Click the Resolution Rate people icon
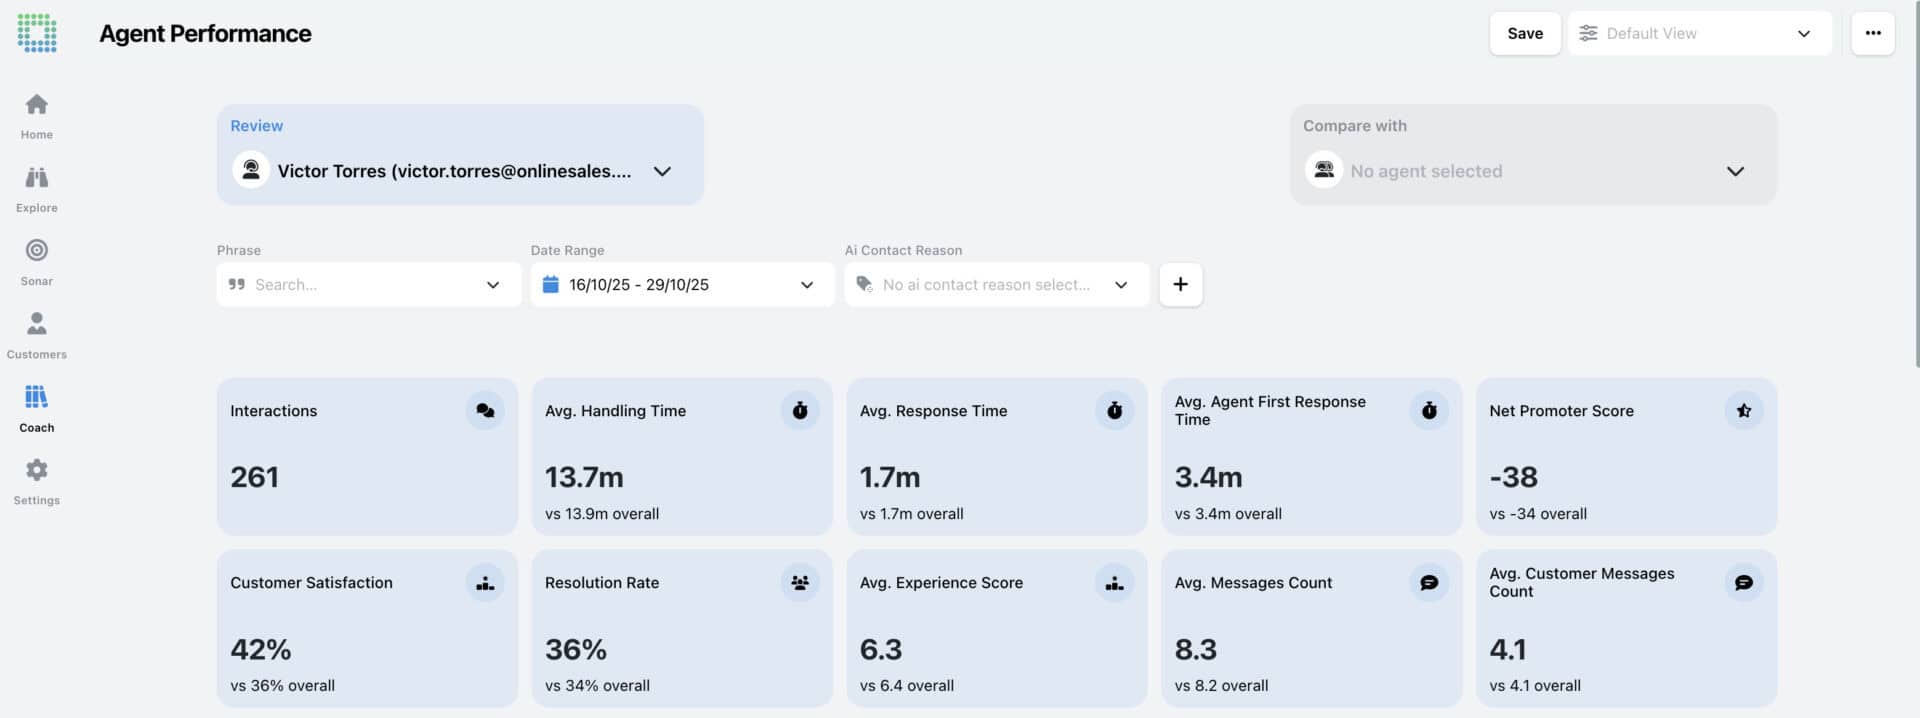Viewport: 1920px width, 718px height. point(799,582)
